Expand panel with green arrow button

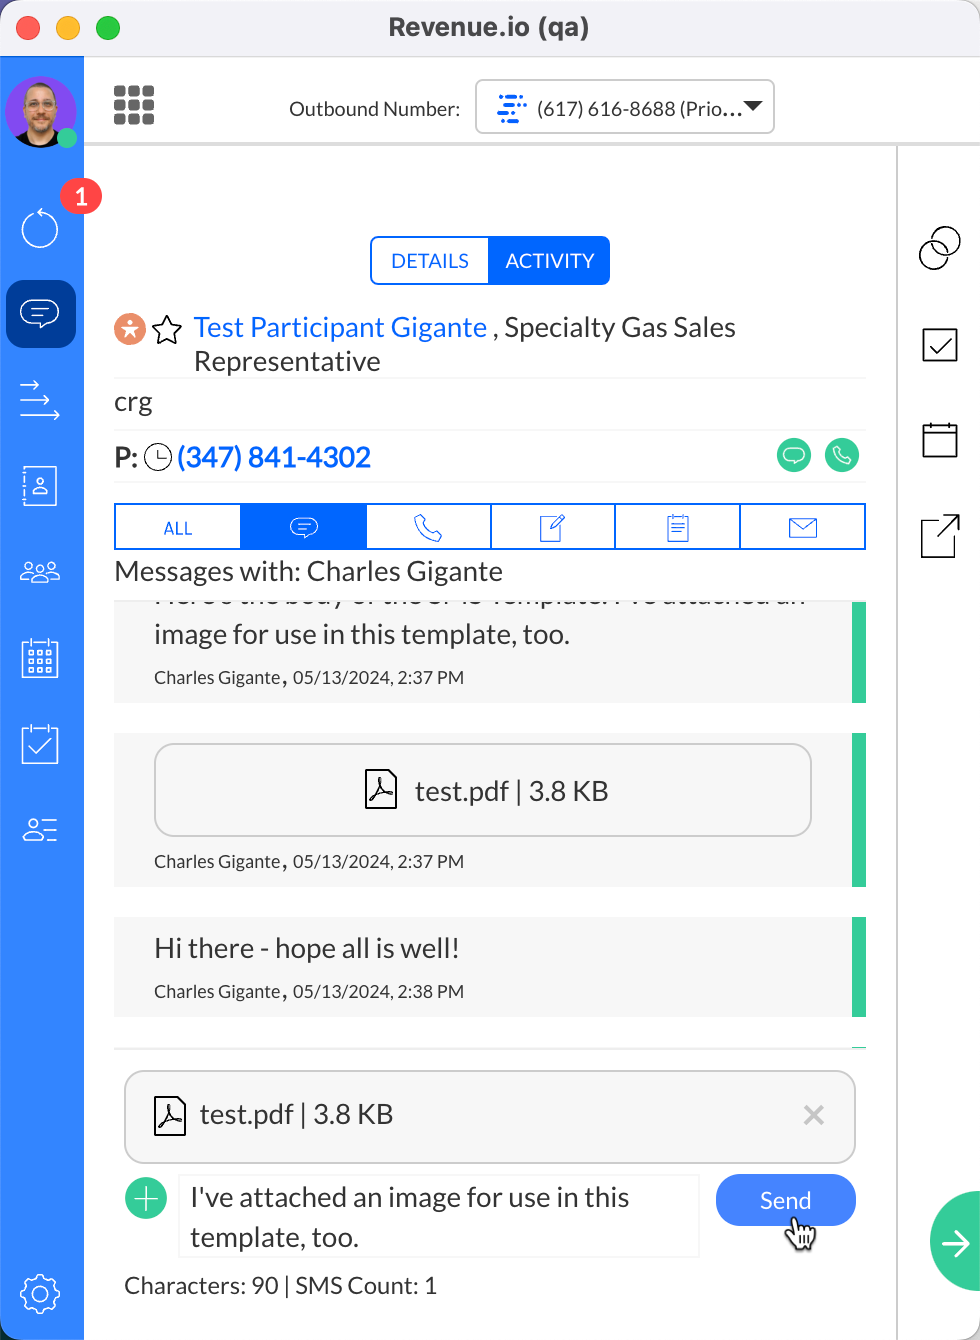coord(955,1243)
